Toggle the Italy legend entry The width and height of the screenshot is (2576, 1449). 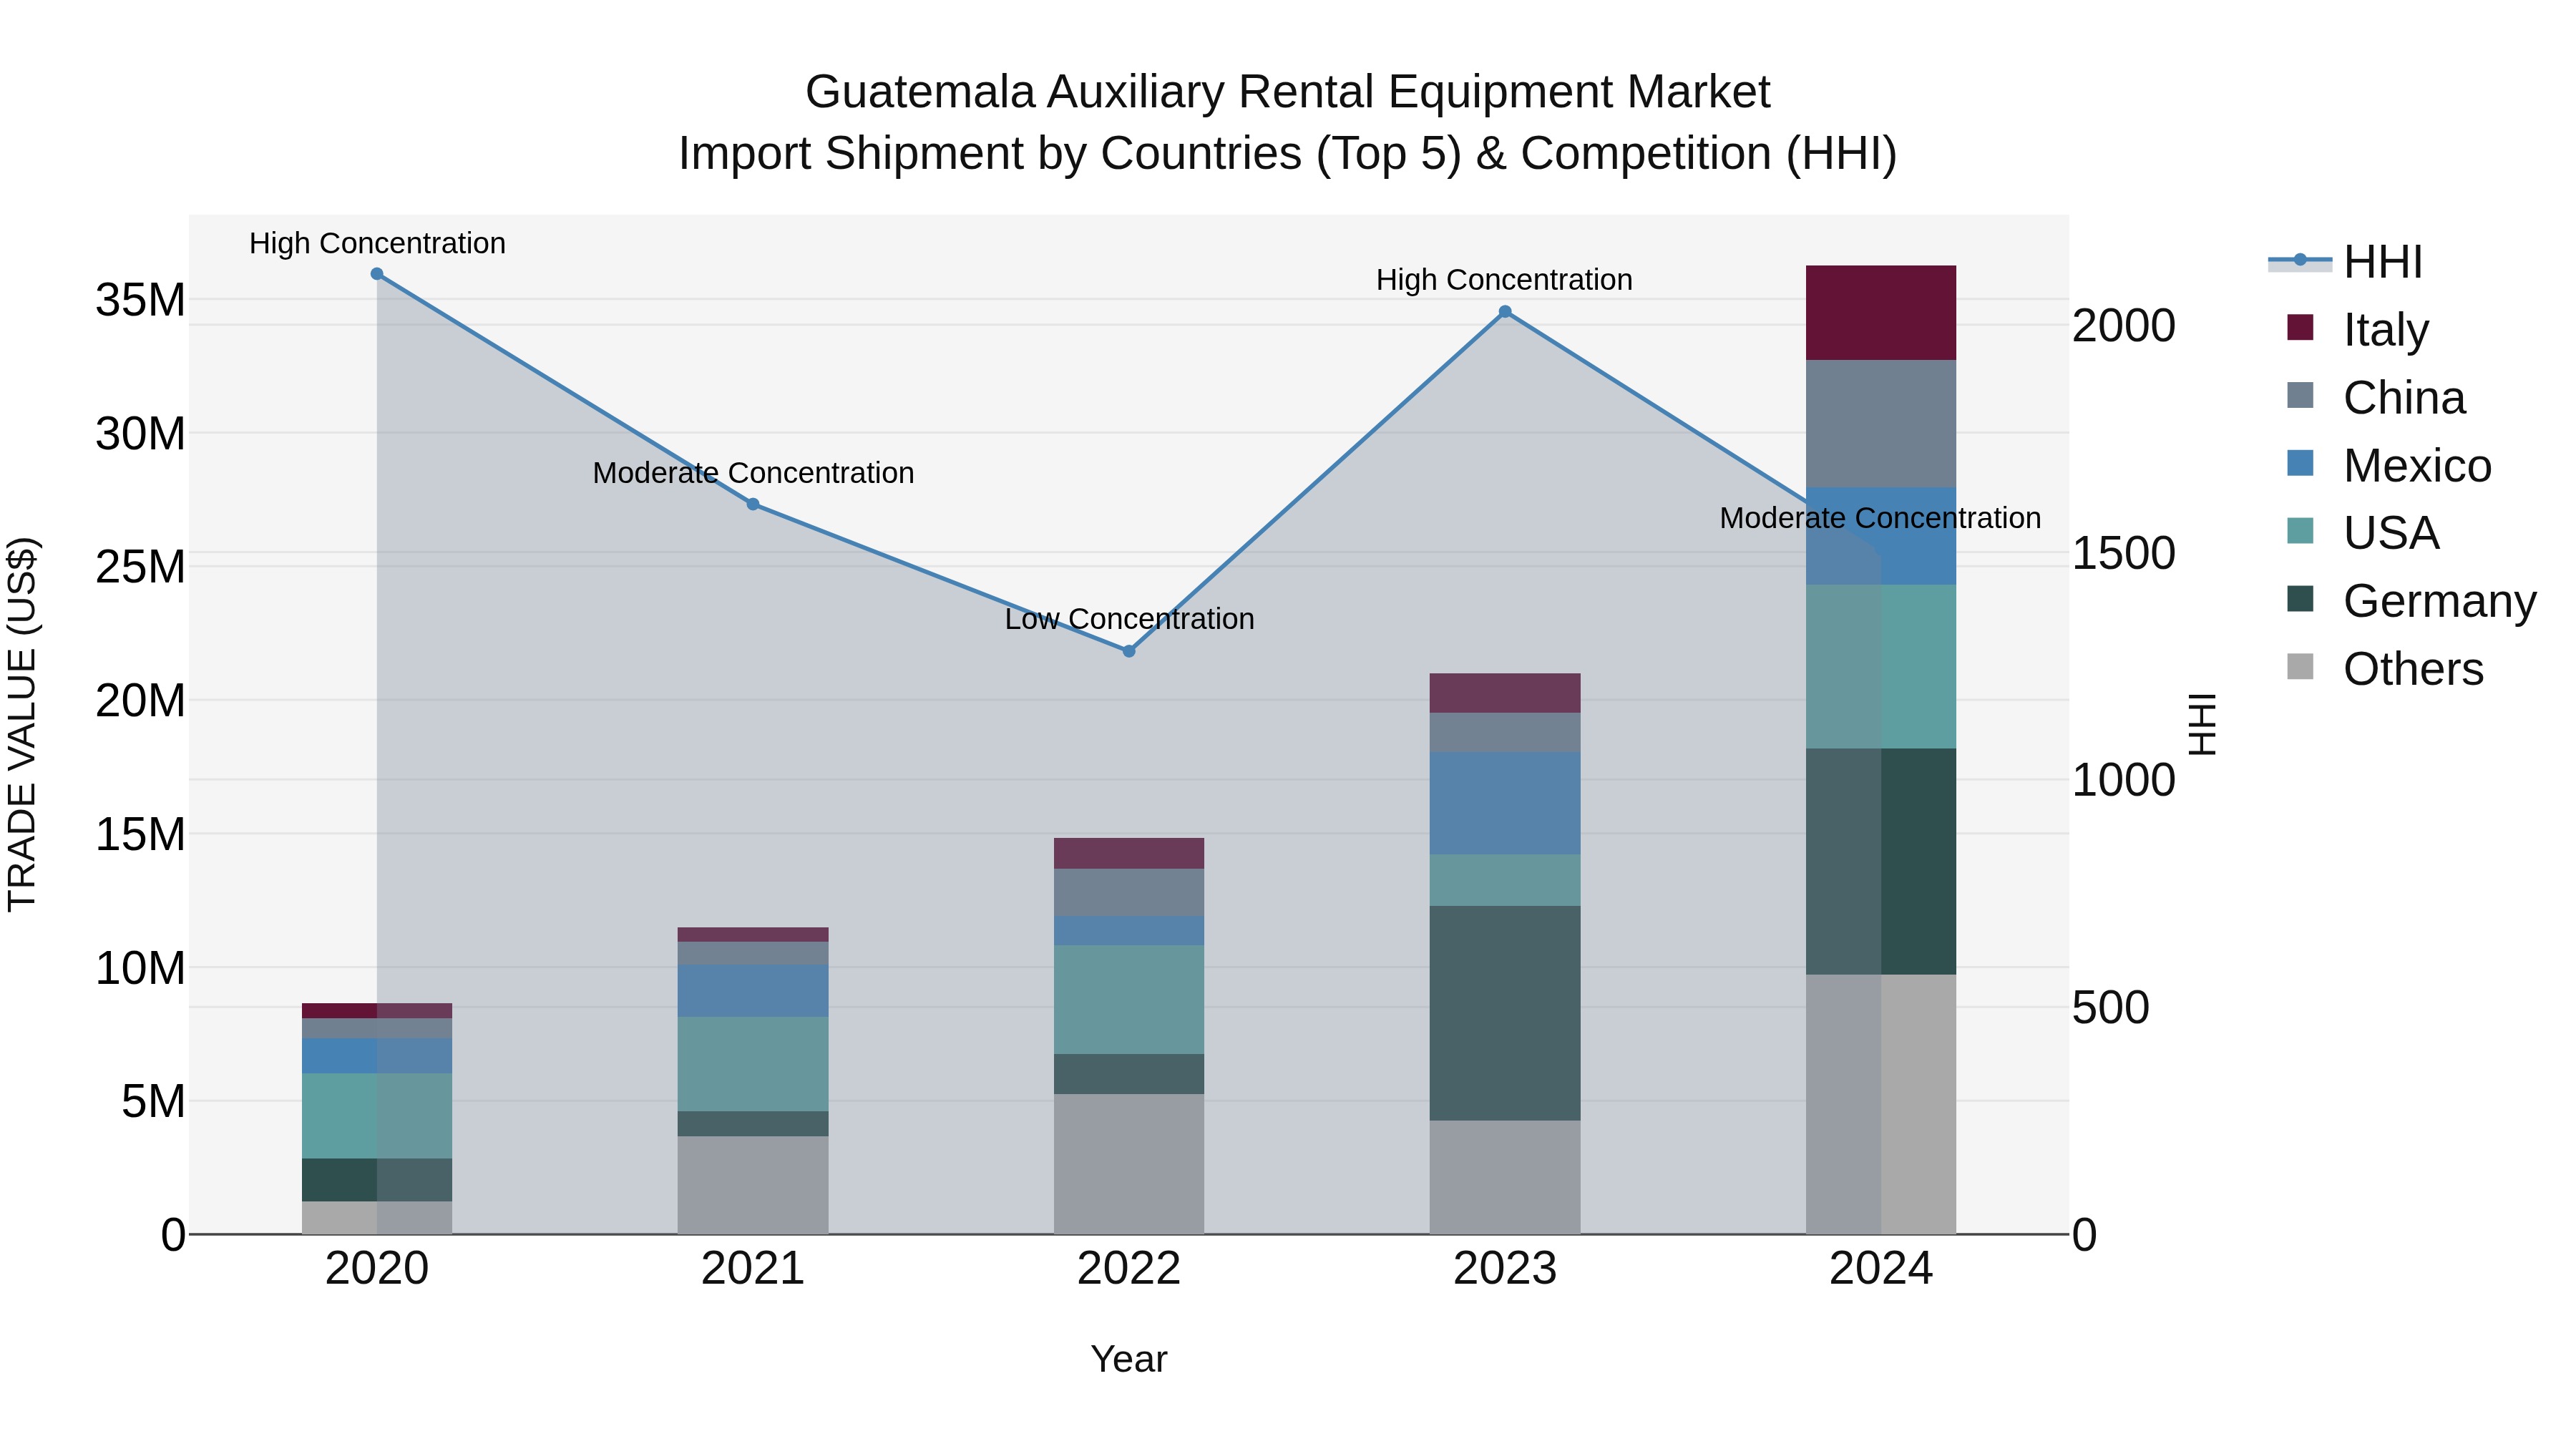2358,330
